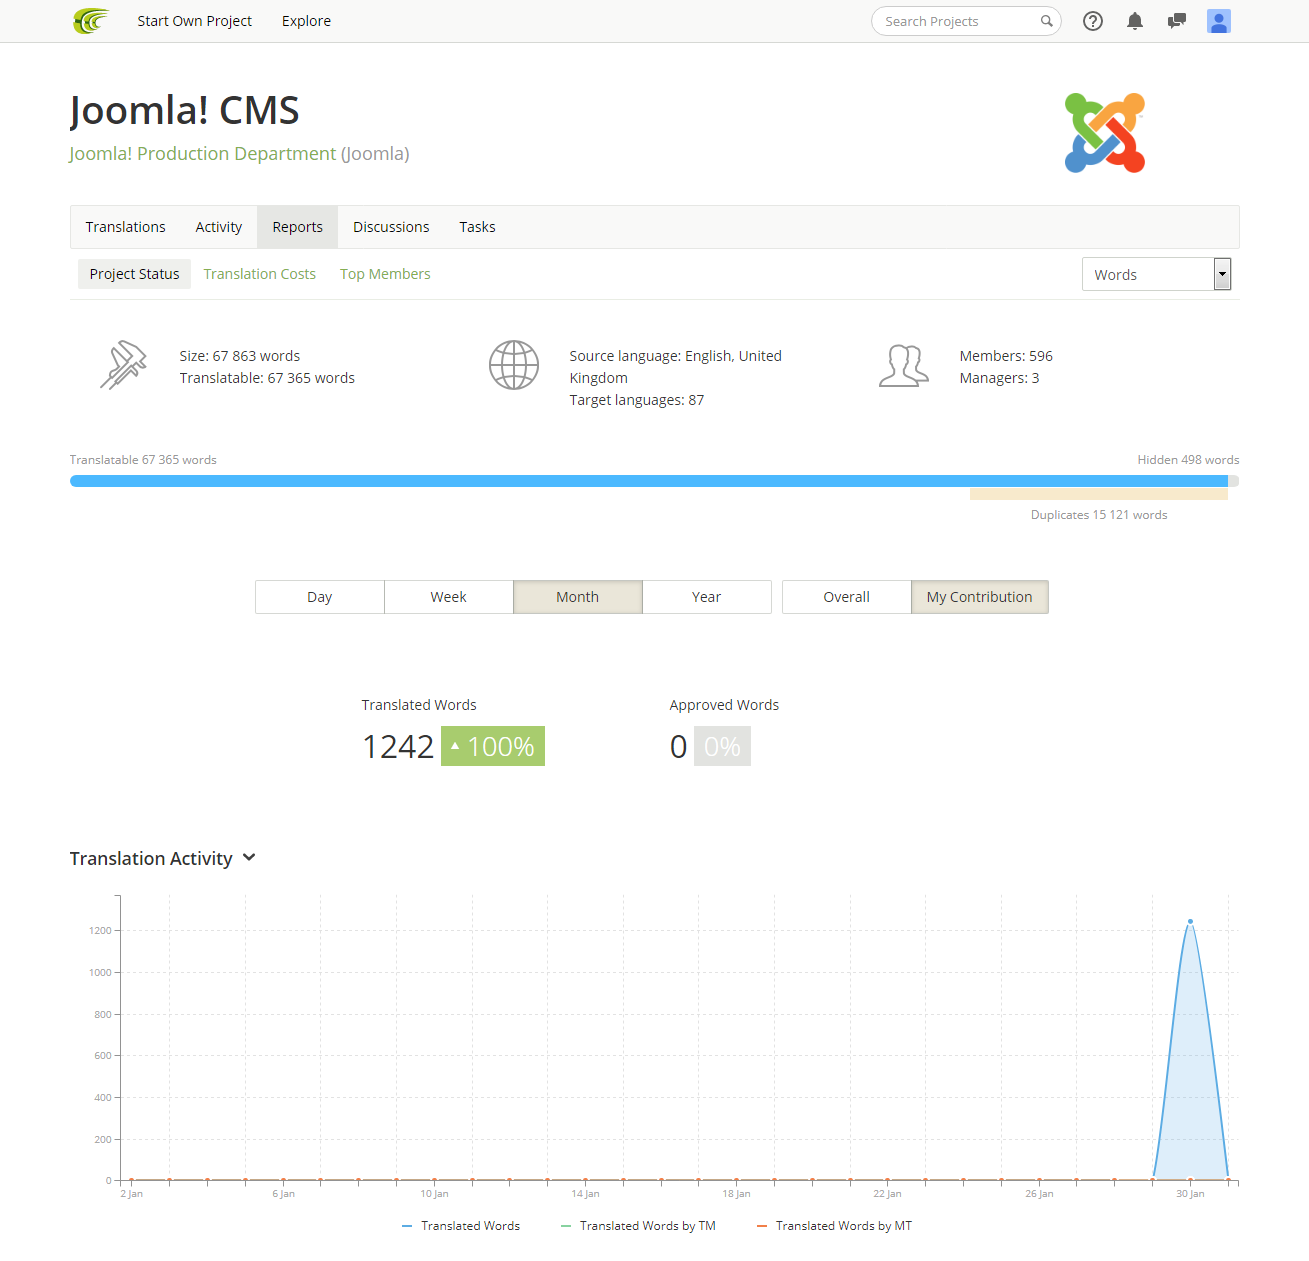This screenshot has height=1261, width=1309.
Task: Click the Crowdin logo icon
Action: (x=91, y=21)
